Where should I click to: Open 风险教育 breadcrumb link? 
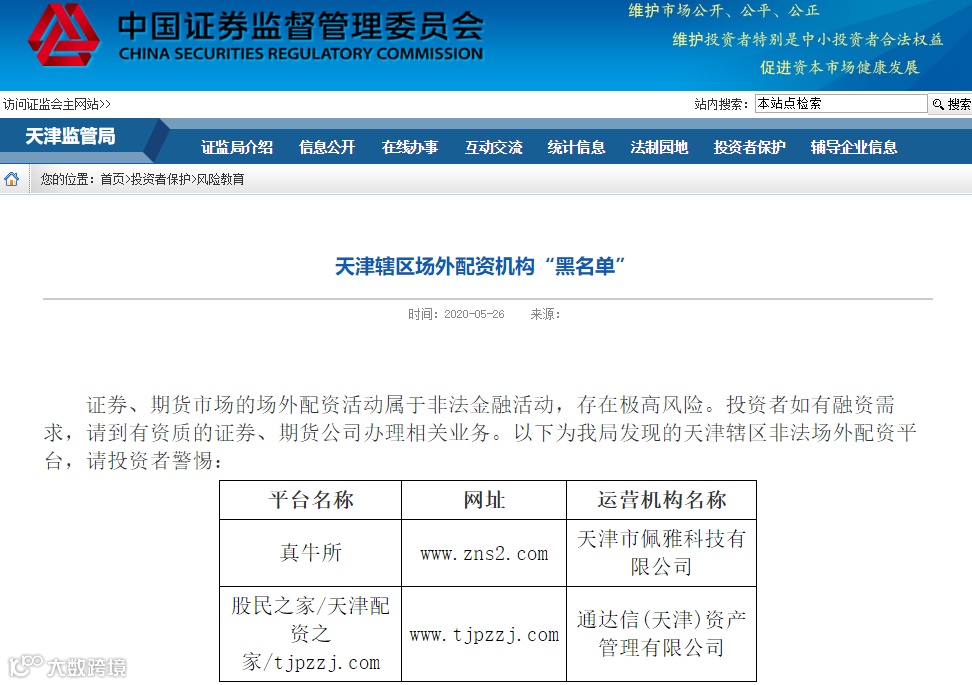tap(220, 180)
